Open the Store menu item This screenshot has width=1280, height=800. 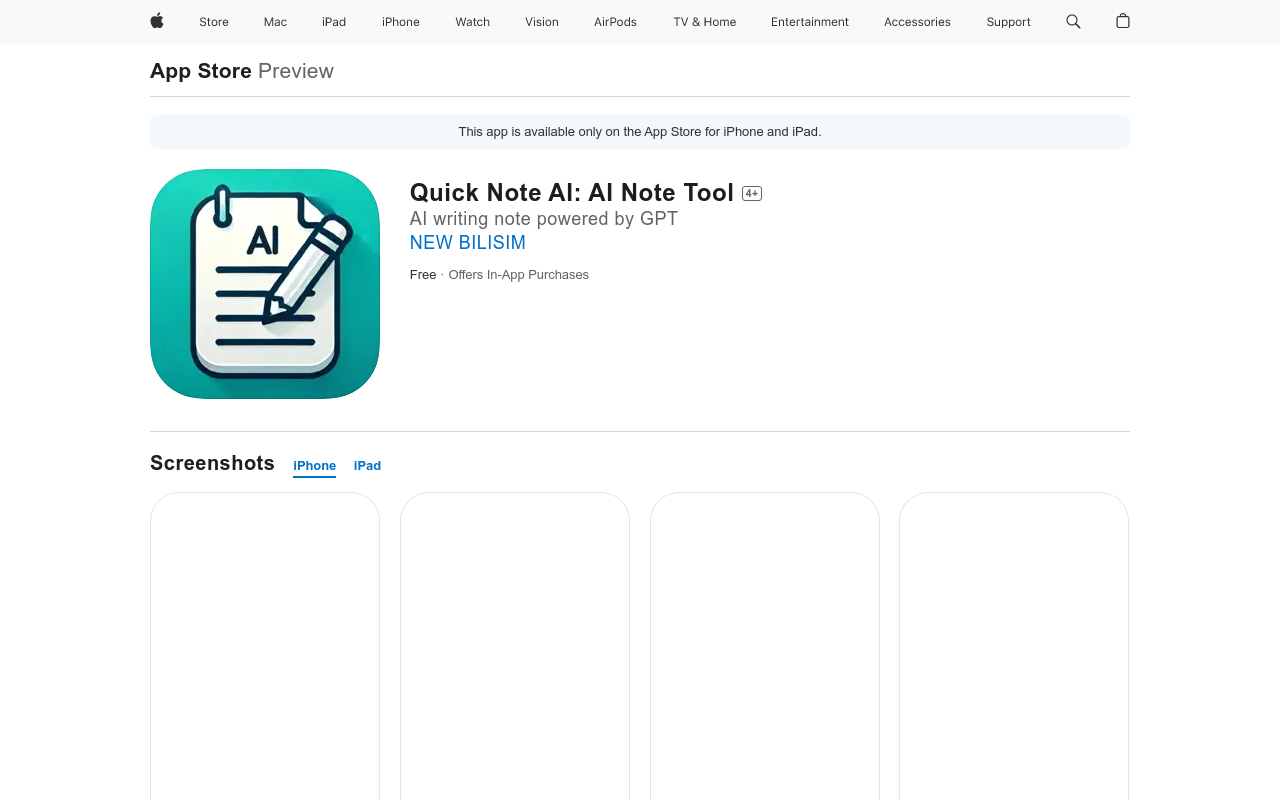[x=214, y=22]
